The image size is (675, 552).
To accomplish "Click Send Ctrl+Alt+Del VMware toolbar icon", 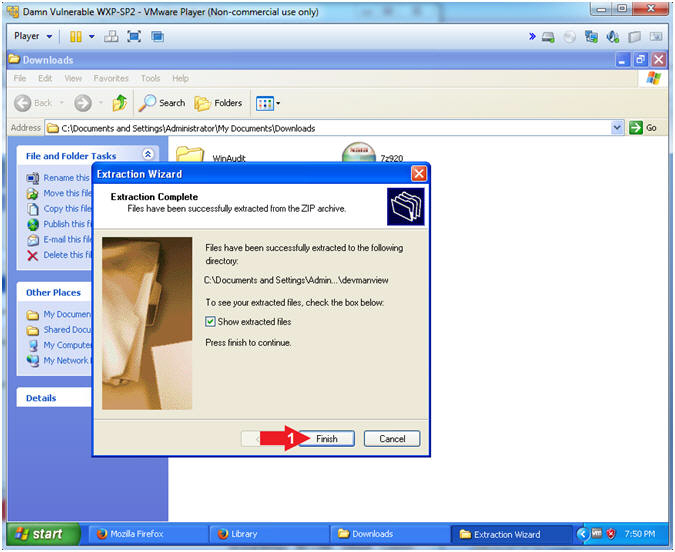I will point(111,37).
